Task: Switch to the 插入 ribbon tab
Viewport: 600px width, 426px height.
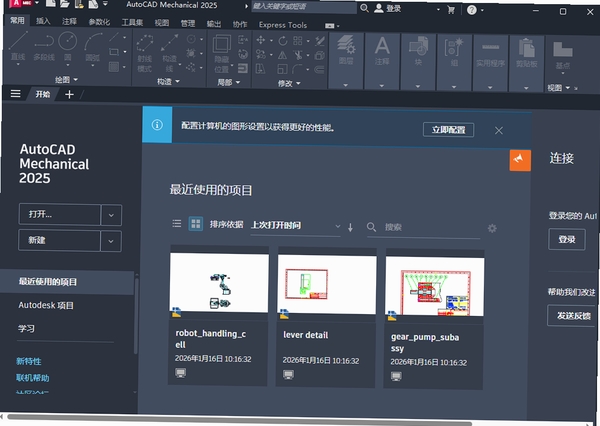Action: click(x=43, y=21)
